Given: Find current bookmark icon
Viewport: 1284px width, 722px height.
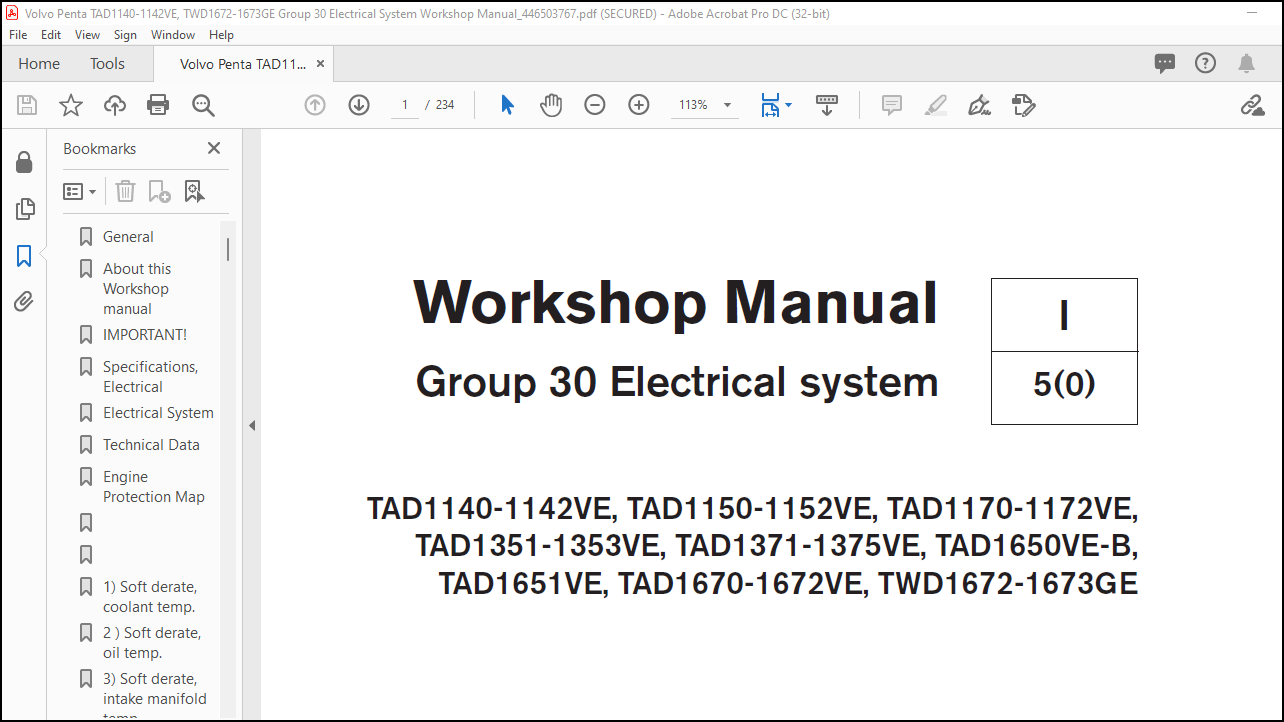Looking at the screenshot, I should pyautogui.click(x=194, y=191).
